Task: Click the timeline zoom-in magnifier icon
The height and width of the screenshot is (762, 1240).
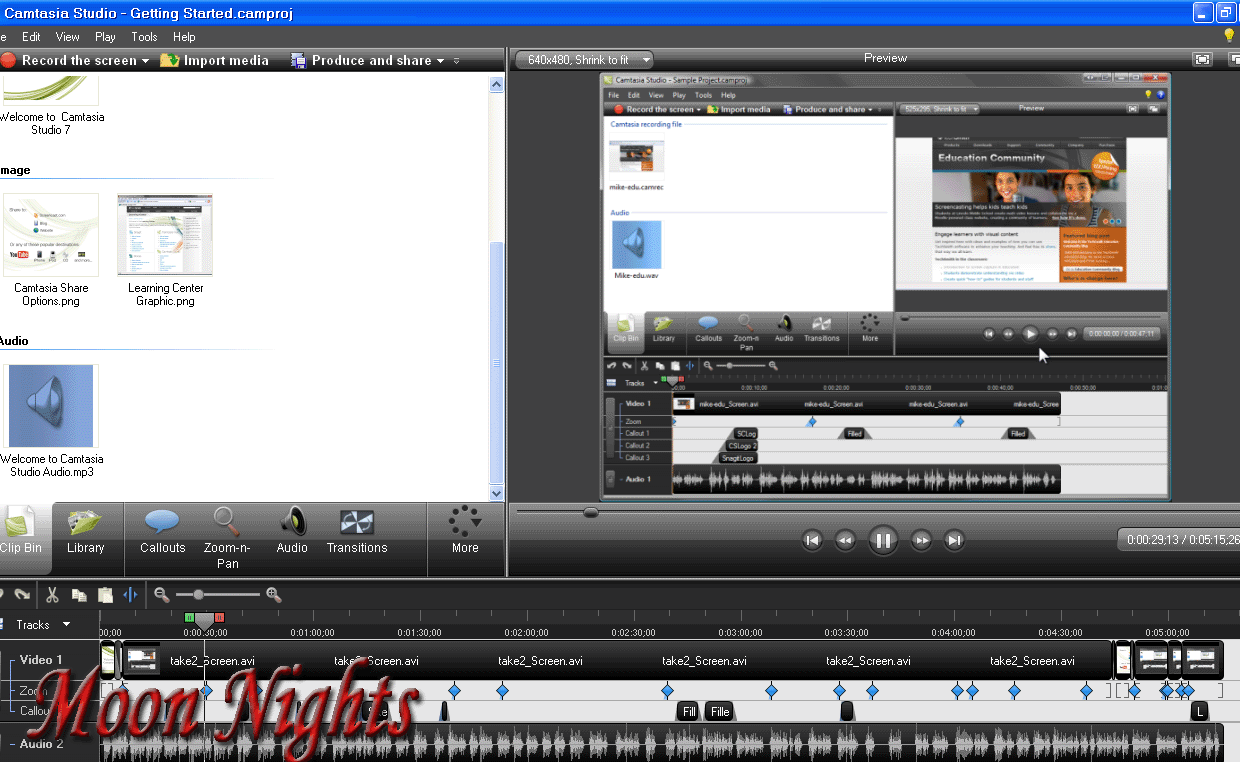Action: (273, 595)
